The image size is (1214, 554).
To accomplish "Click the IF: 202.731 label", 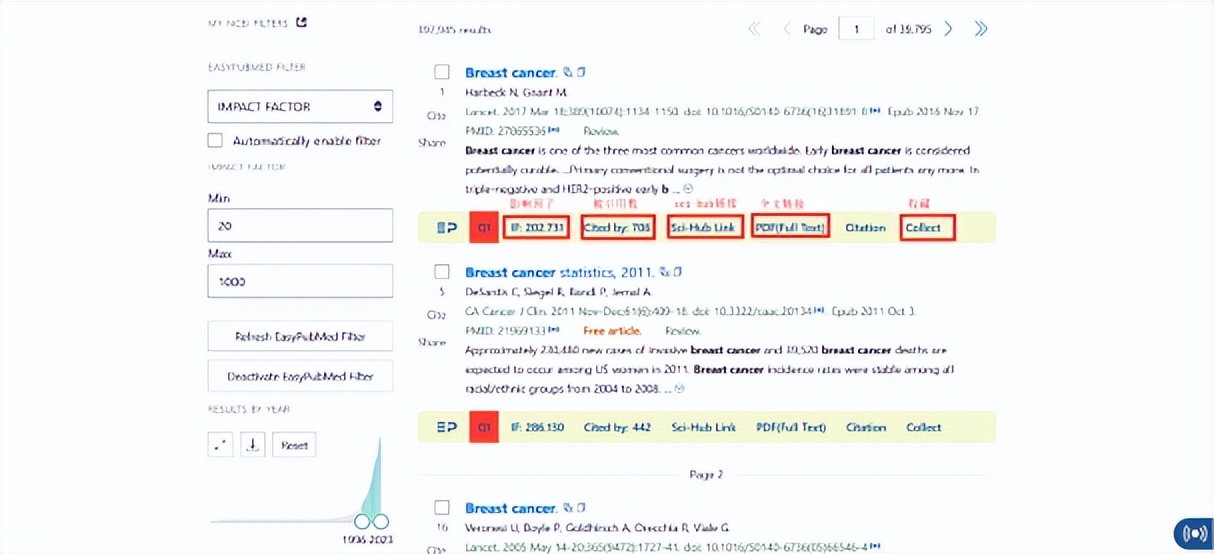I will point(537,228).
